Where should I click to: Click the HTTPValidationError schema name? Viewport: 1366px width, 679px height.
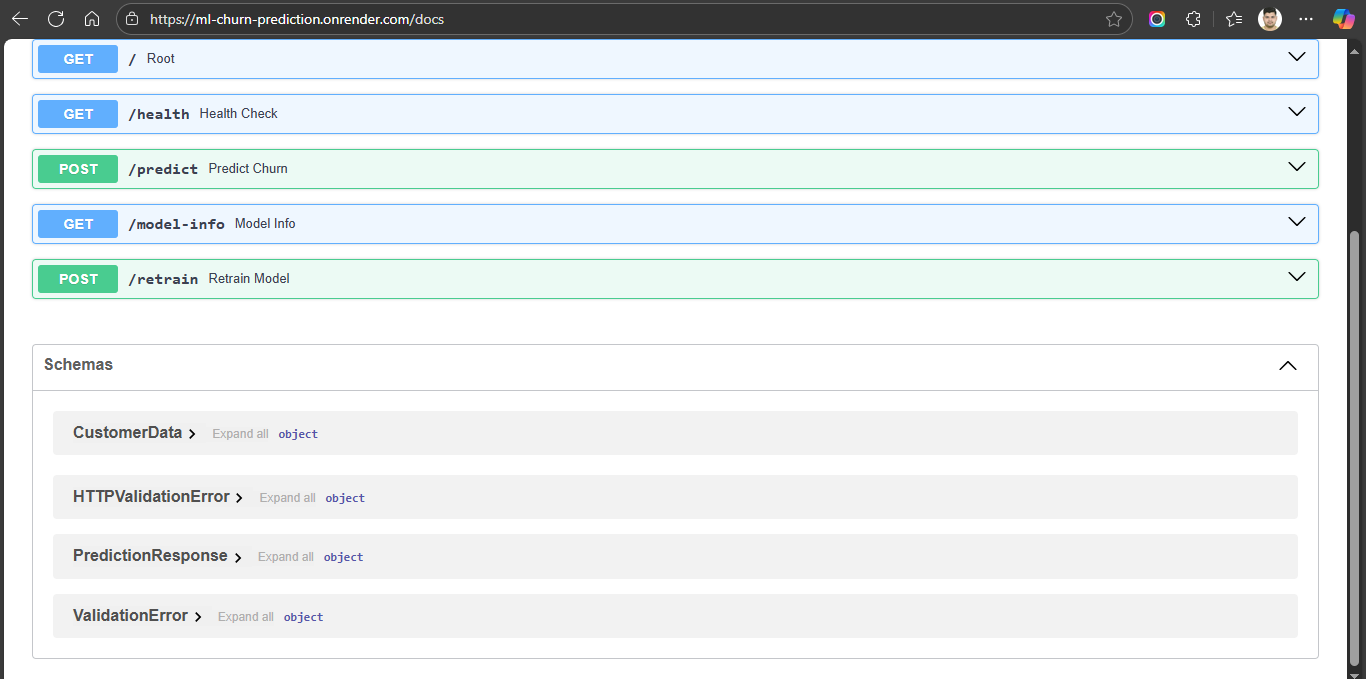151,497
